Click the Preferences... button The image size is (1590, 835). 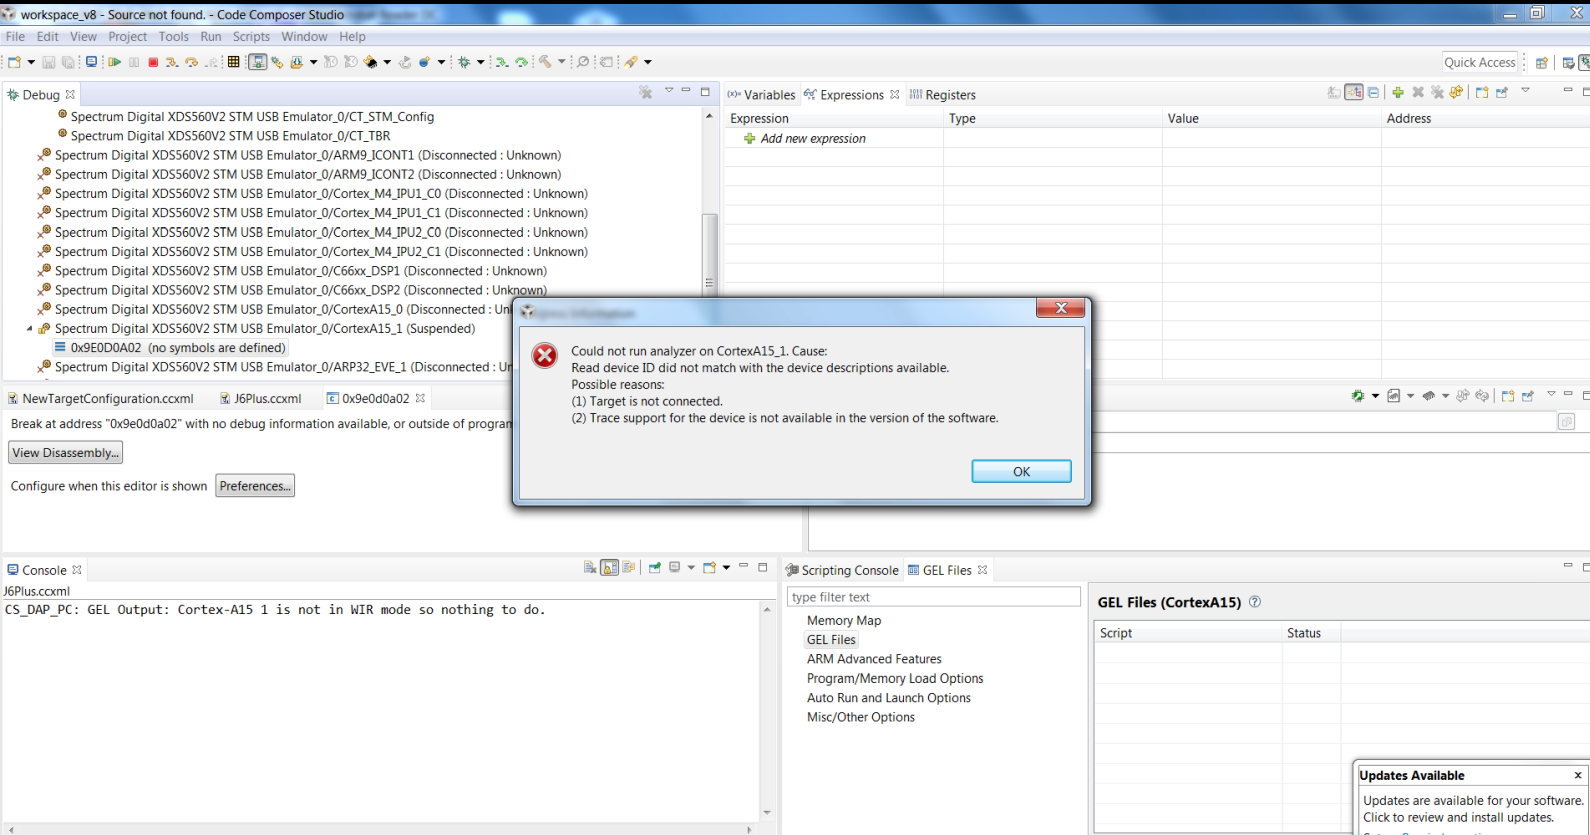click(255, 486)
